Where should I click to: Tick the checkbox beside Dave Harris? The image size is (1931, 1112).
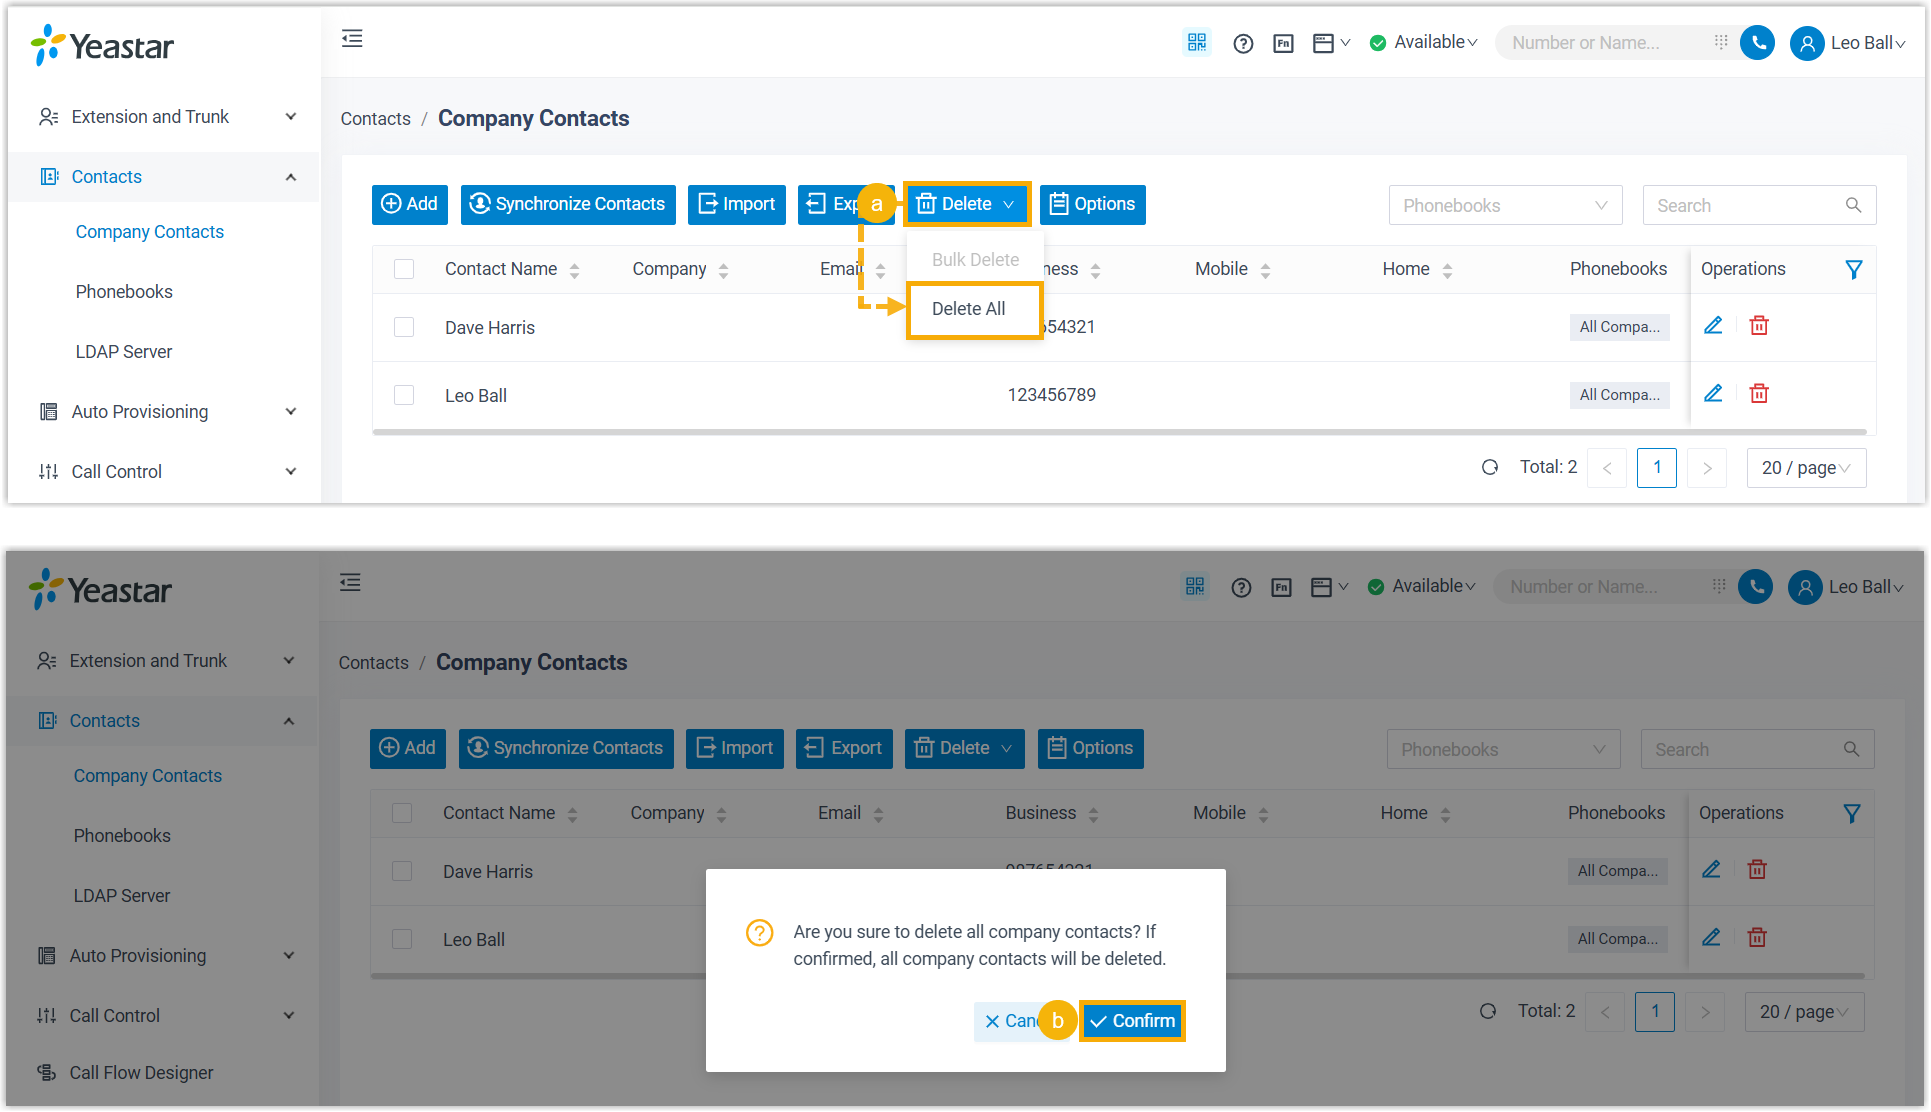click(404, 327)
